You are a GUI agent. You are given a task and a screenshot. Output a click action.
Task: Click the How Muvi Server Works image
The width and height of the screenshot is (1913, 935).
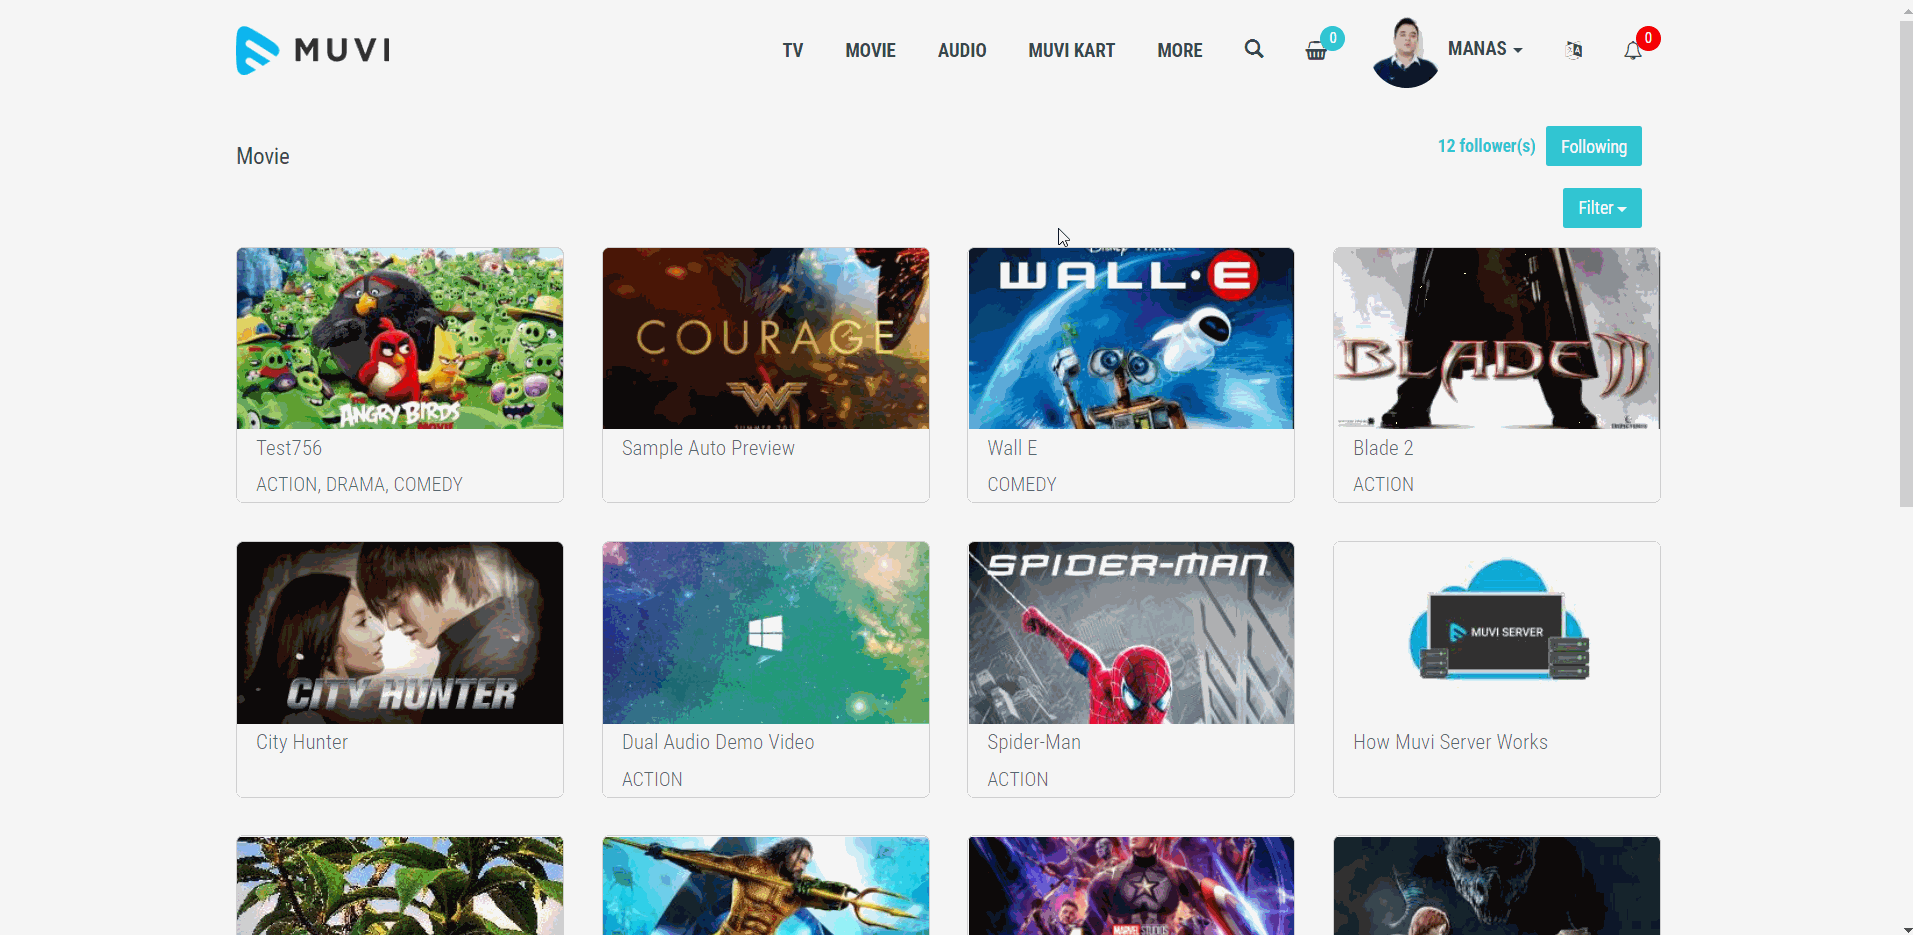1496,633
